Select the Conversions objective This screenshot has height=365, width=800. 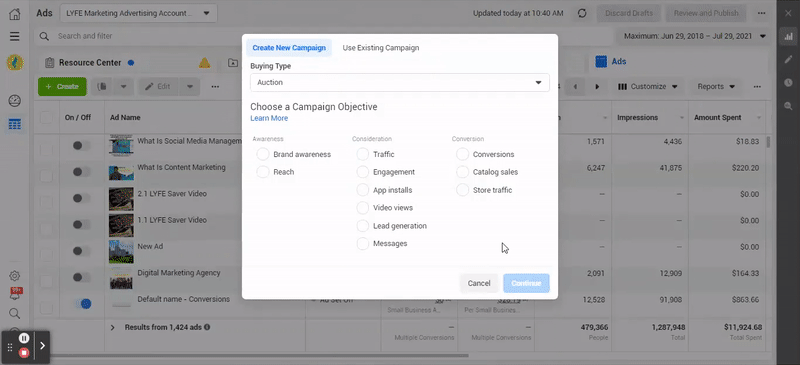462,154
